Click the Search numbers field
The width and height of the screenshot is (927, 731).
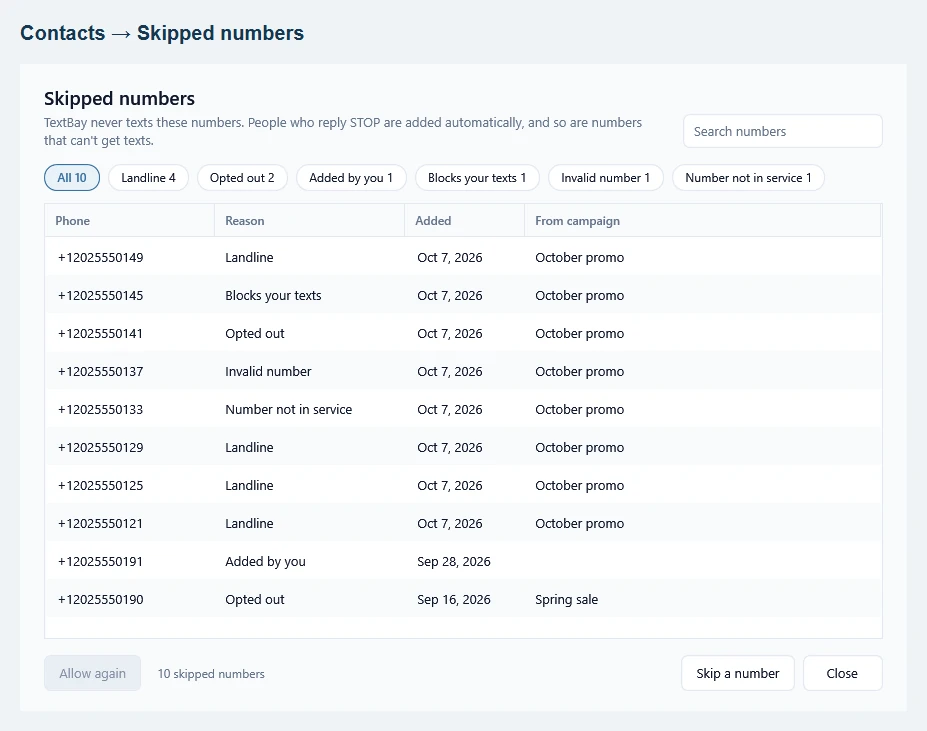[x=783, y=131]
